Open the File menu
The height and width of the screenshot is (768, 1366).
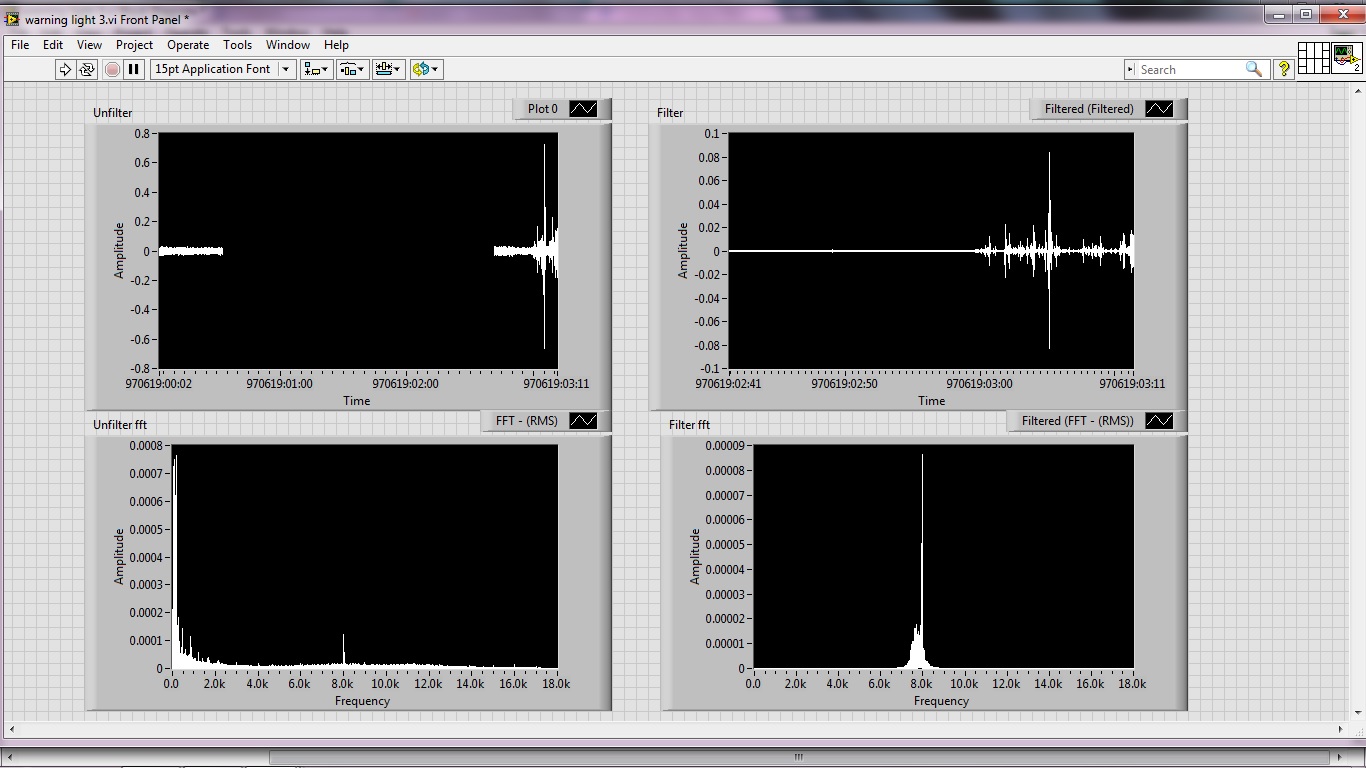tap(20, 45)
